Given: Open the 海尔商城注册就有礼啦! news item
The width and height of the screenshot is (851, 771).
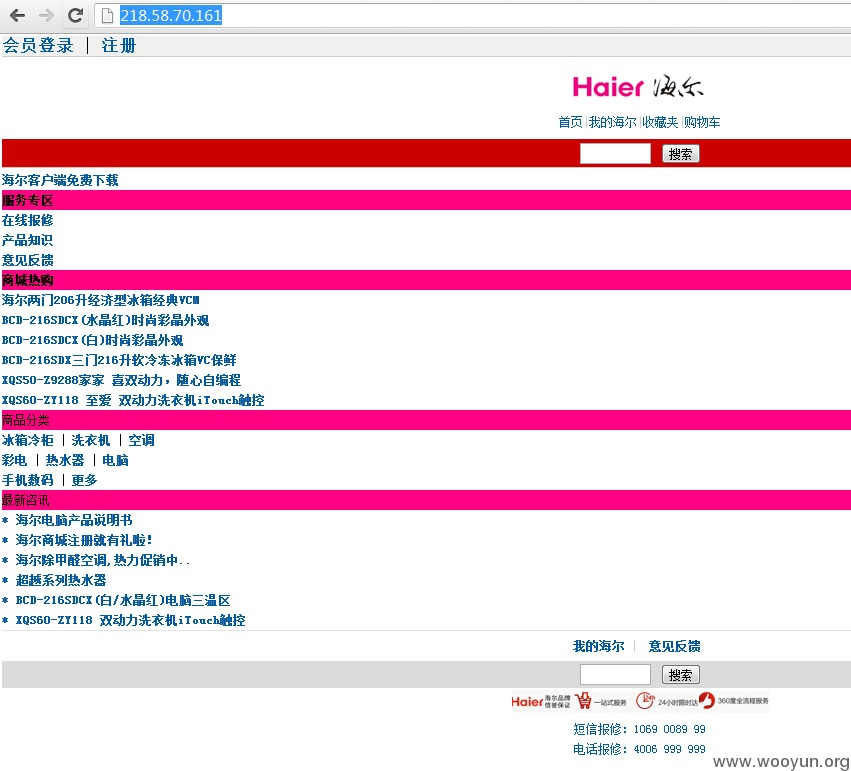Looking at the screenshot, I should click(84, 540).
